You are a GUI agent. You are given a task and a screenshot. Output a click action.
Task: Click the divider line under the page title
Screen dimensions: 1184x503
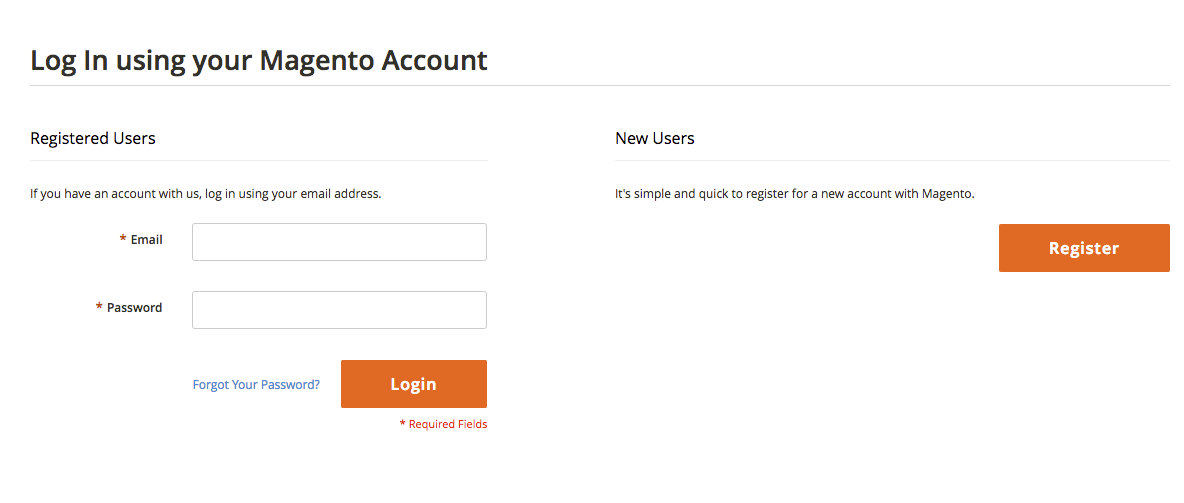[600, 86]
